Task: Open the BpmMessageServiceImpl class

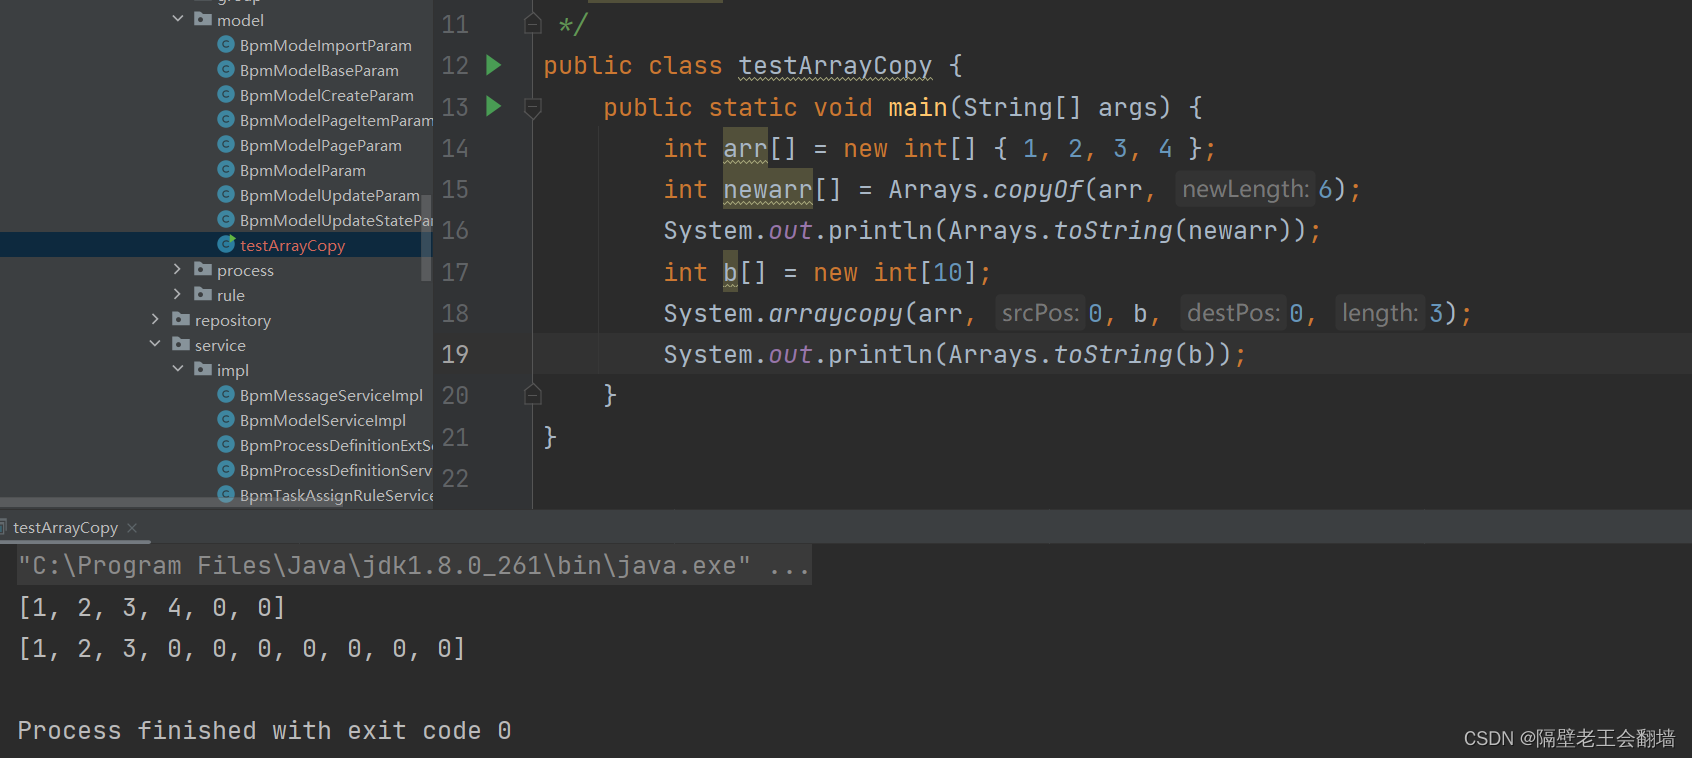Action: [x=331, y=395]
